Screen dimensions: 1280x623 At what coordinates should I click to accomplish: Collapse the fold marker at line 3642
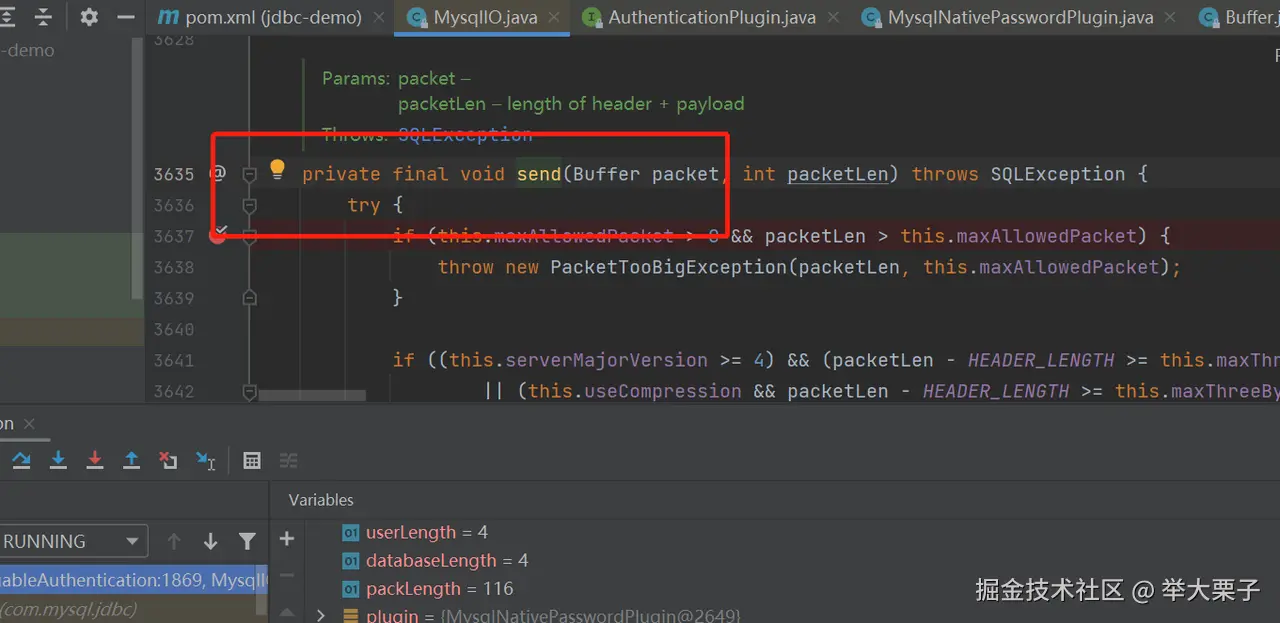(250, 391)
